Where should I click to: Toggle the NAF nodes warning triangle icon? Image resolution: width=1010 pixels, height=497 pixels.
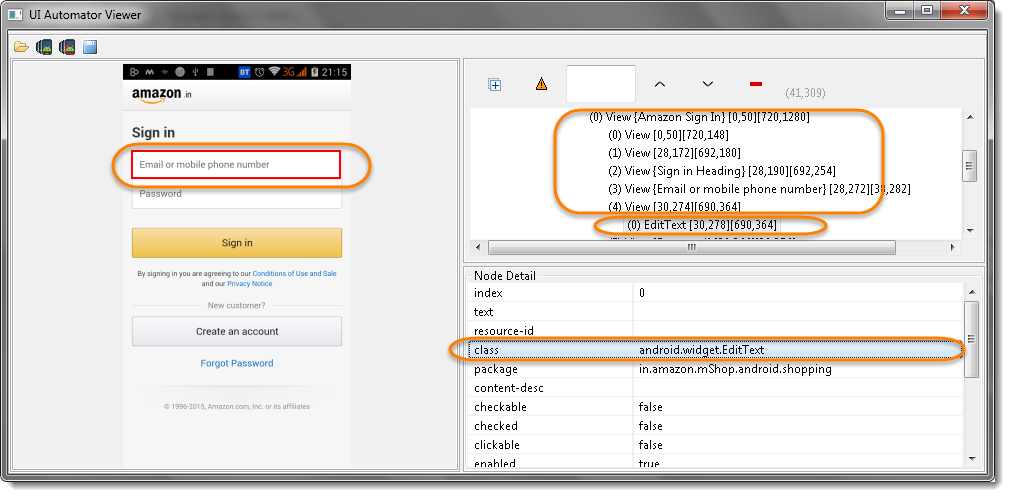(541, 84)
